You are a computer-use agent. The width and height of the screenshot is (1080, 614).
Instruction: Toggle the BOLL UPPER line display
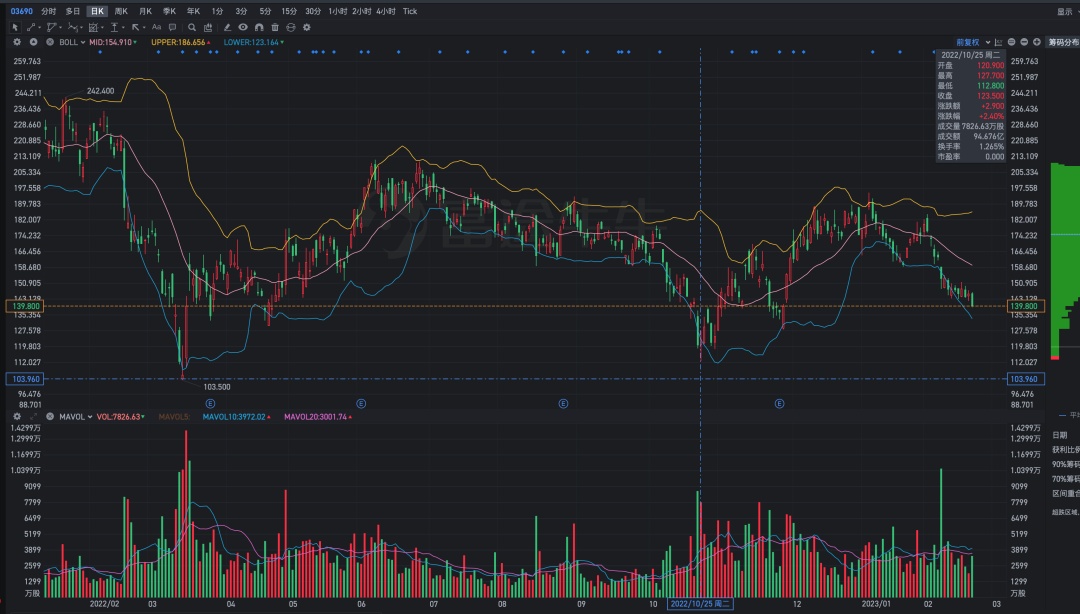(x=179, y=42)
